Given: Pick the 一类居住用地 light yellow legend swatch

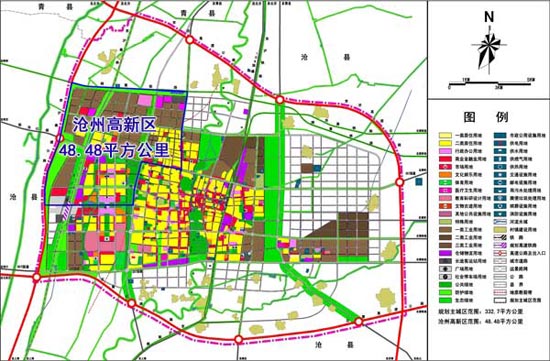Looking at the screenshot, I should pos(445,135).
